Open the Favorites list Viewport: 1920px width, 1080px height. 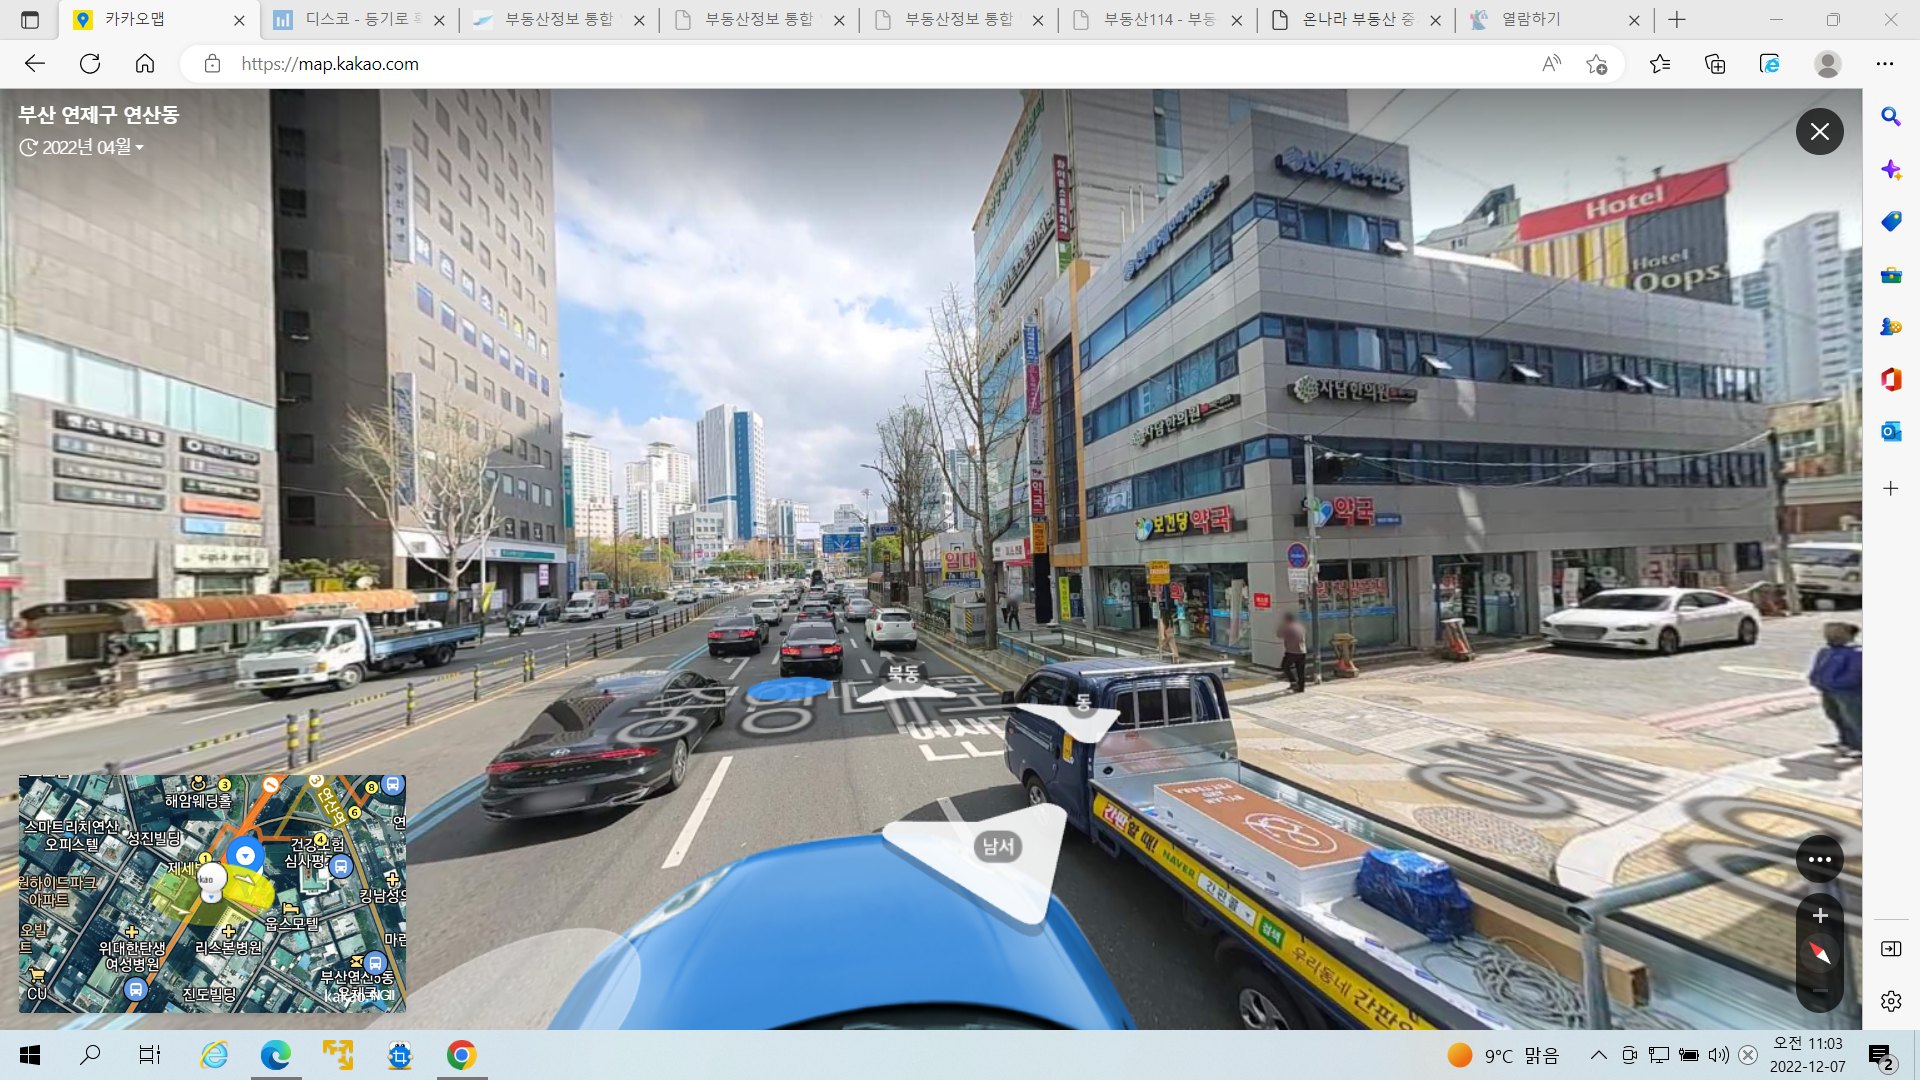coord(1660,64)
